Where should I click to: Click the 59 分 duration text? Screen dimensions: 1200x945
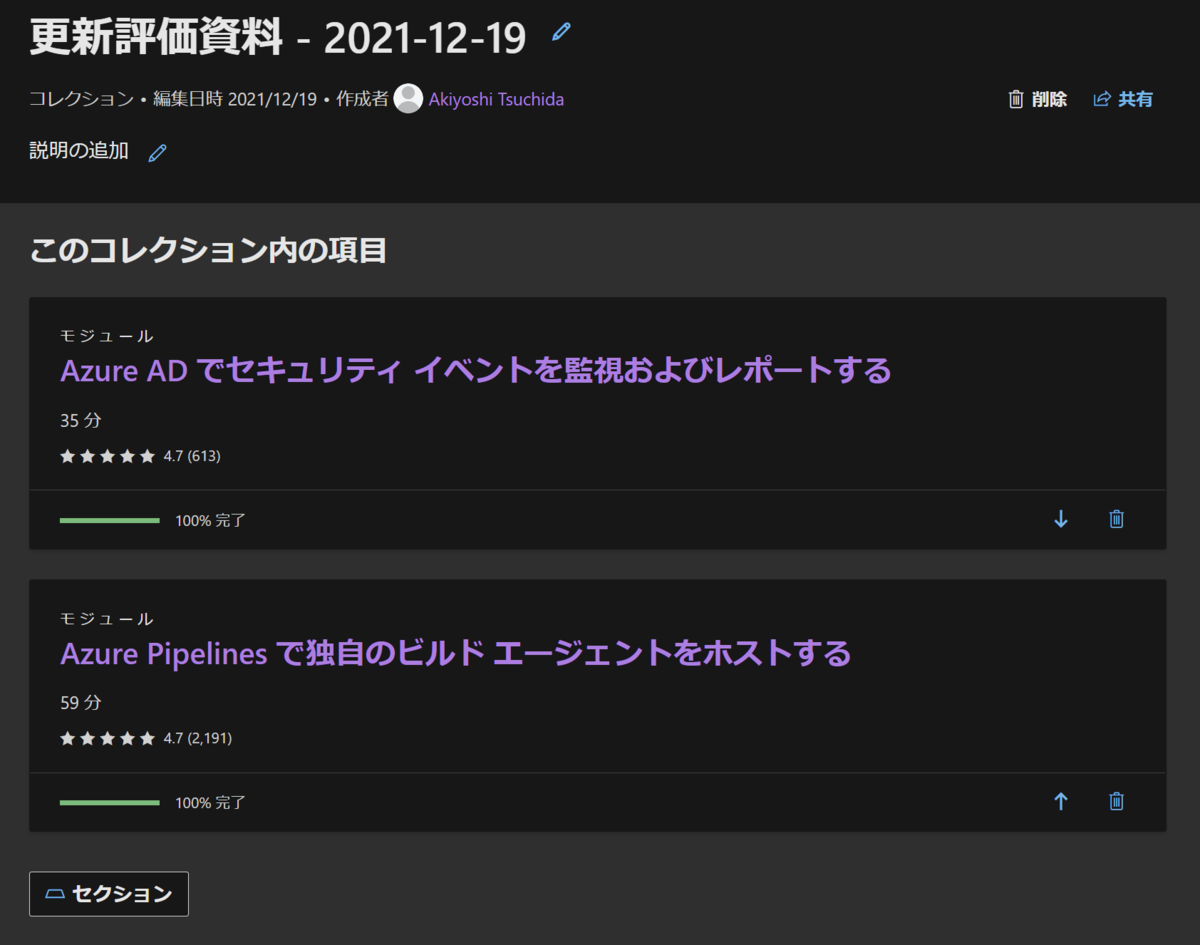pyautogui.click(x=81, y=702)
